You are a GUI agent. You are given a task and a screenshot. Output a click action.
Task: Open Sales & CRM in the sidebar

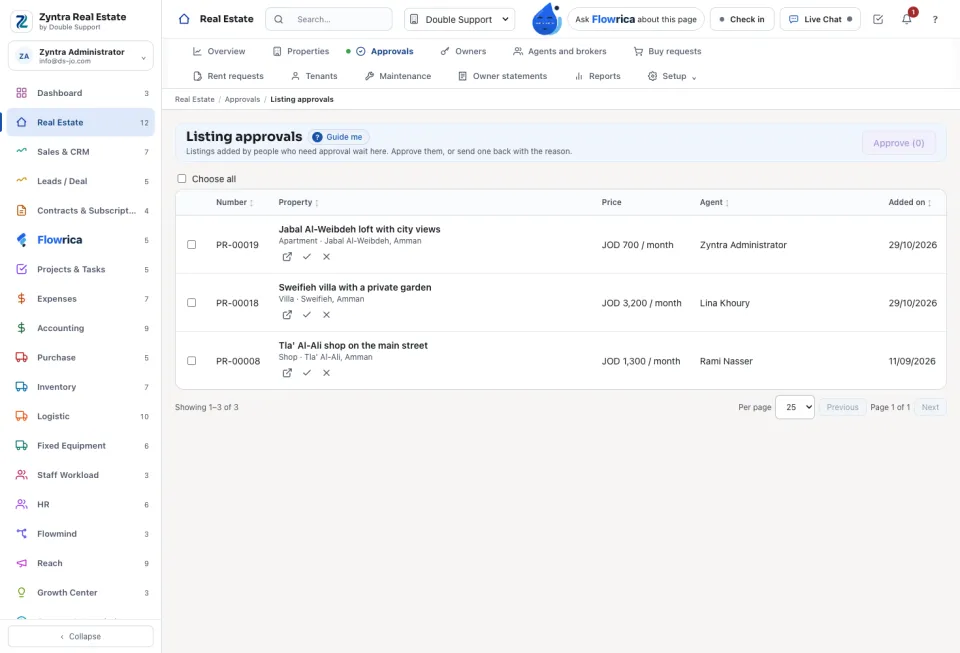click(81, 152)
